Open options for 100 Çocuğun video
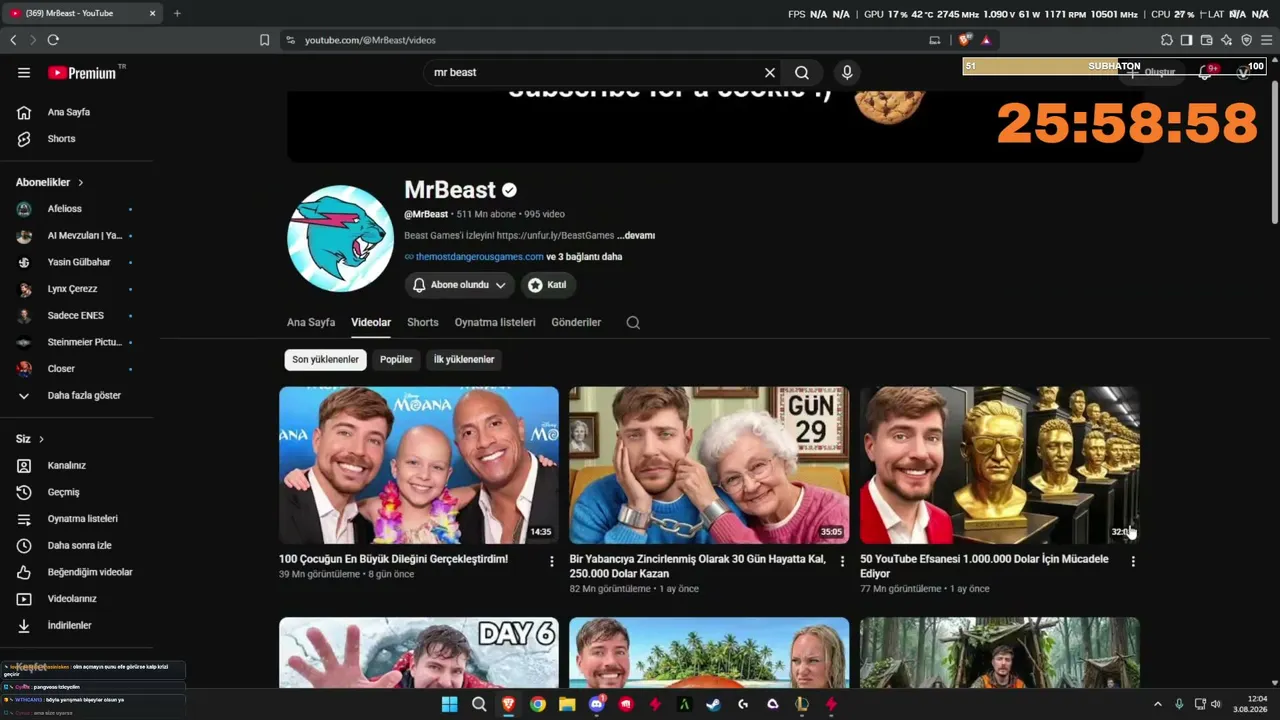The image size is (1280, 720). click(551, 562)
